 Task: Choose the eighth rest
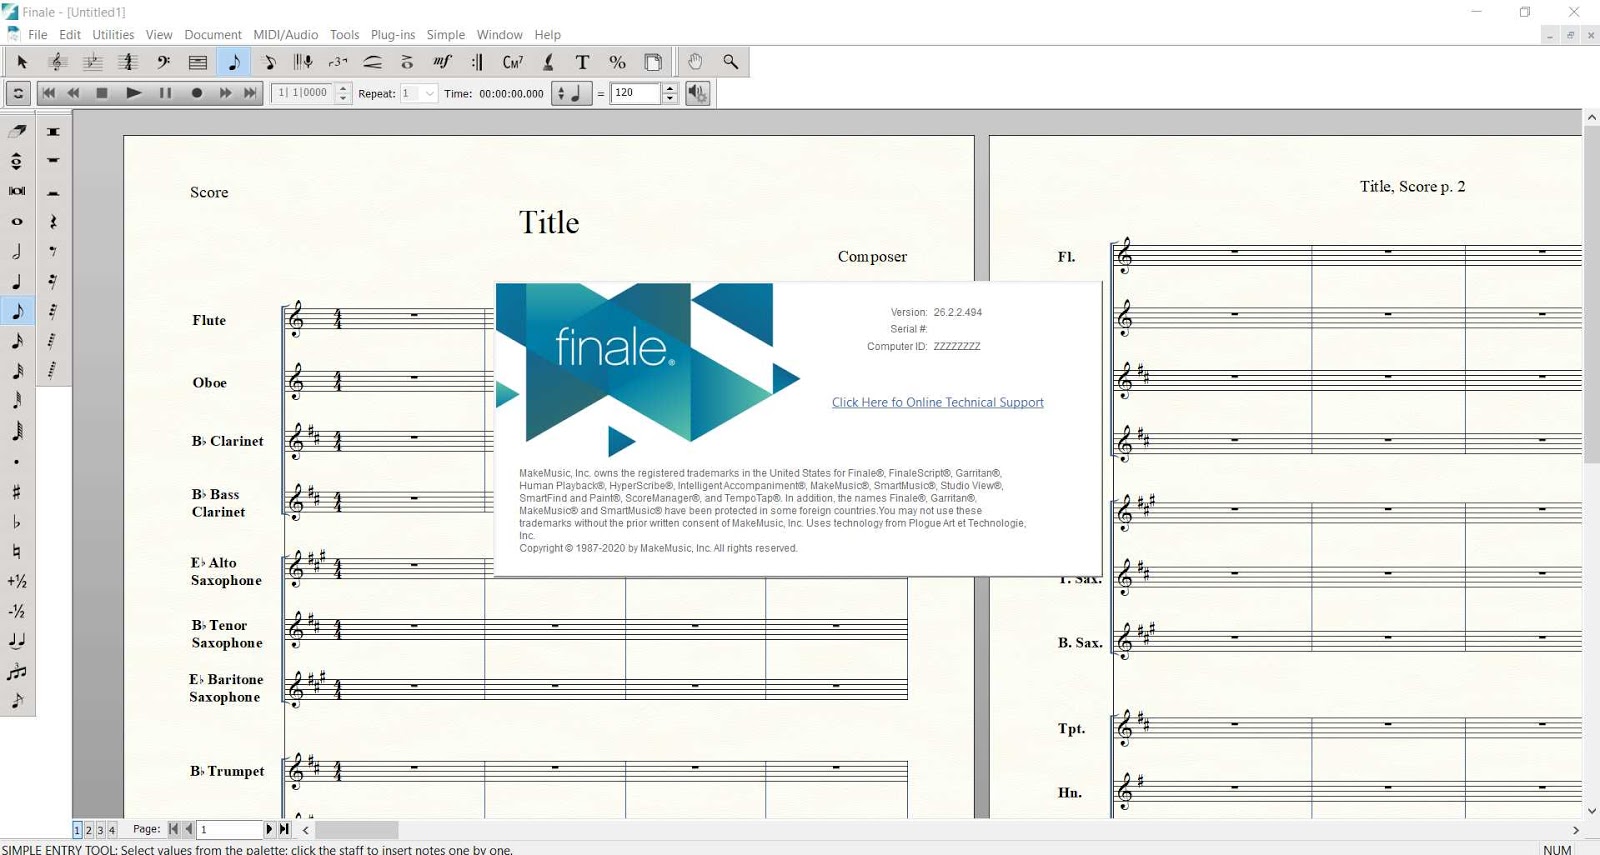click(53, 251)
